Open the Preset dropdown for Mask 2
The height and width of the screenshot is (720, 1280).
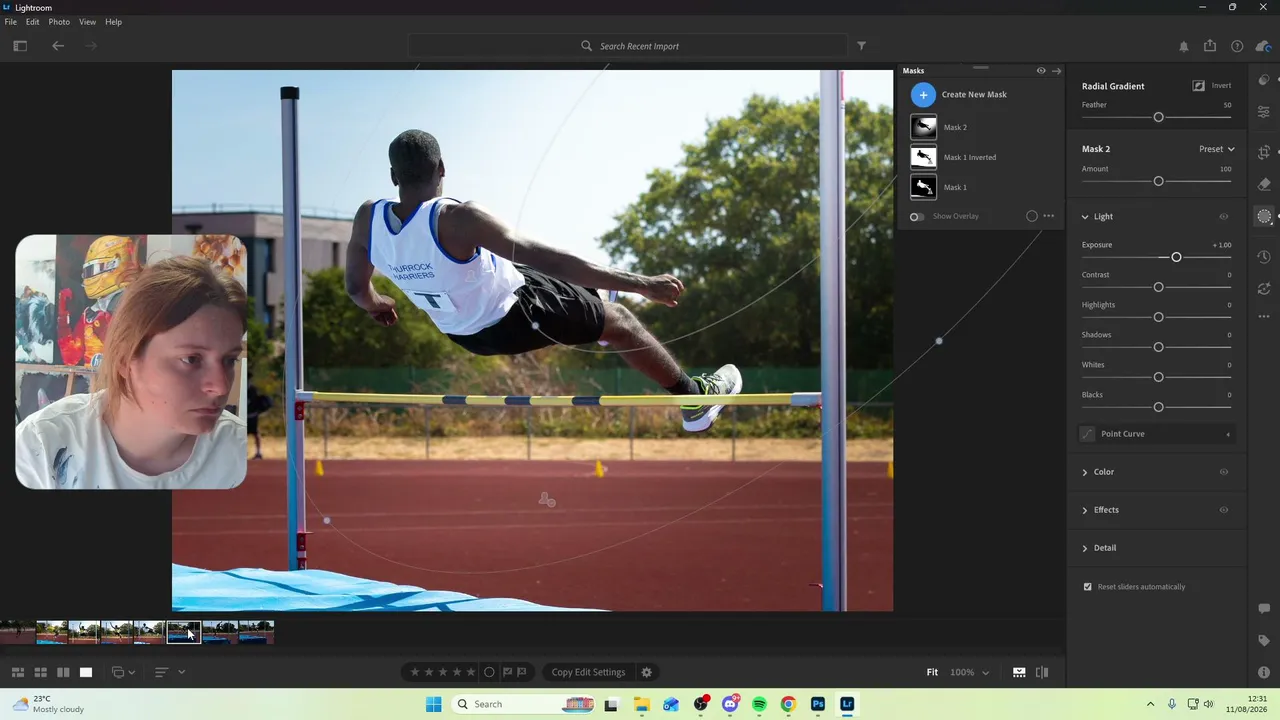pyautogui.click(x=1217, y=149)
